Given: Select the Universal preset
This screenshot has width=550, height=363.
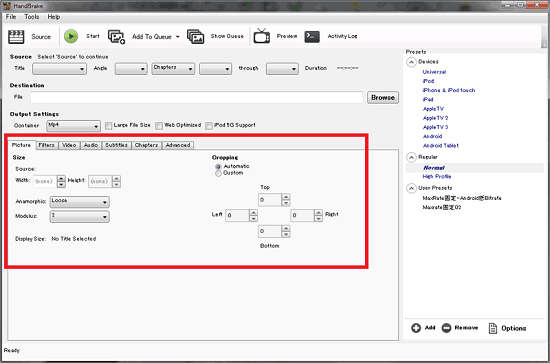Looking at the screenshot, I should (434, 72).
